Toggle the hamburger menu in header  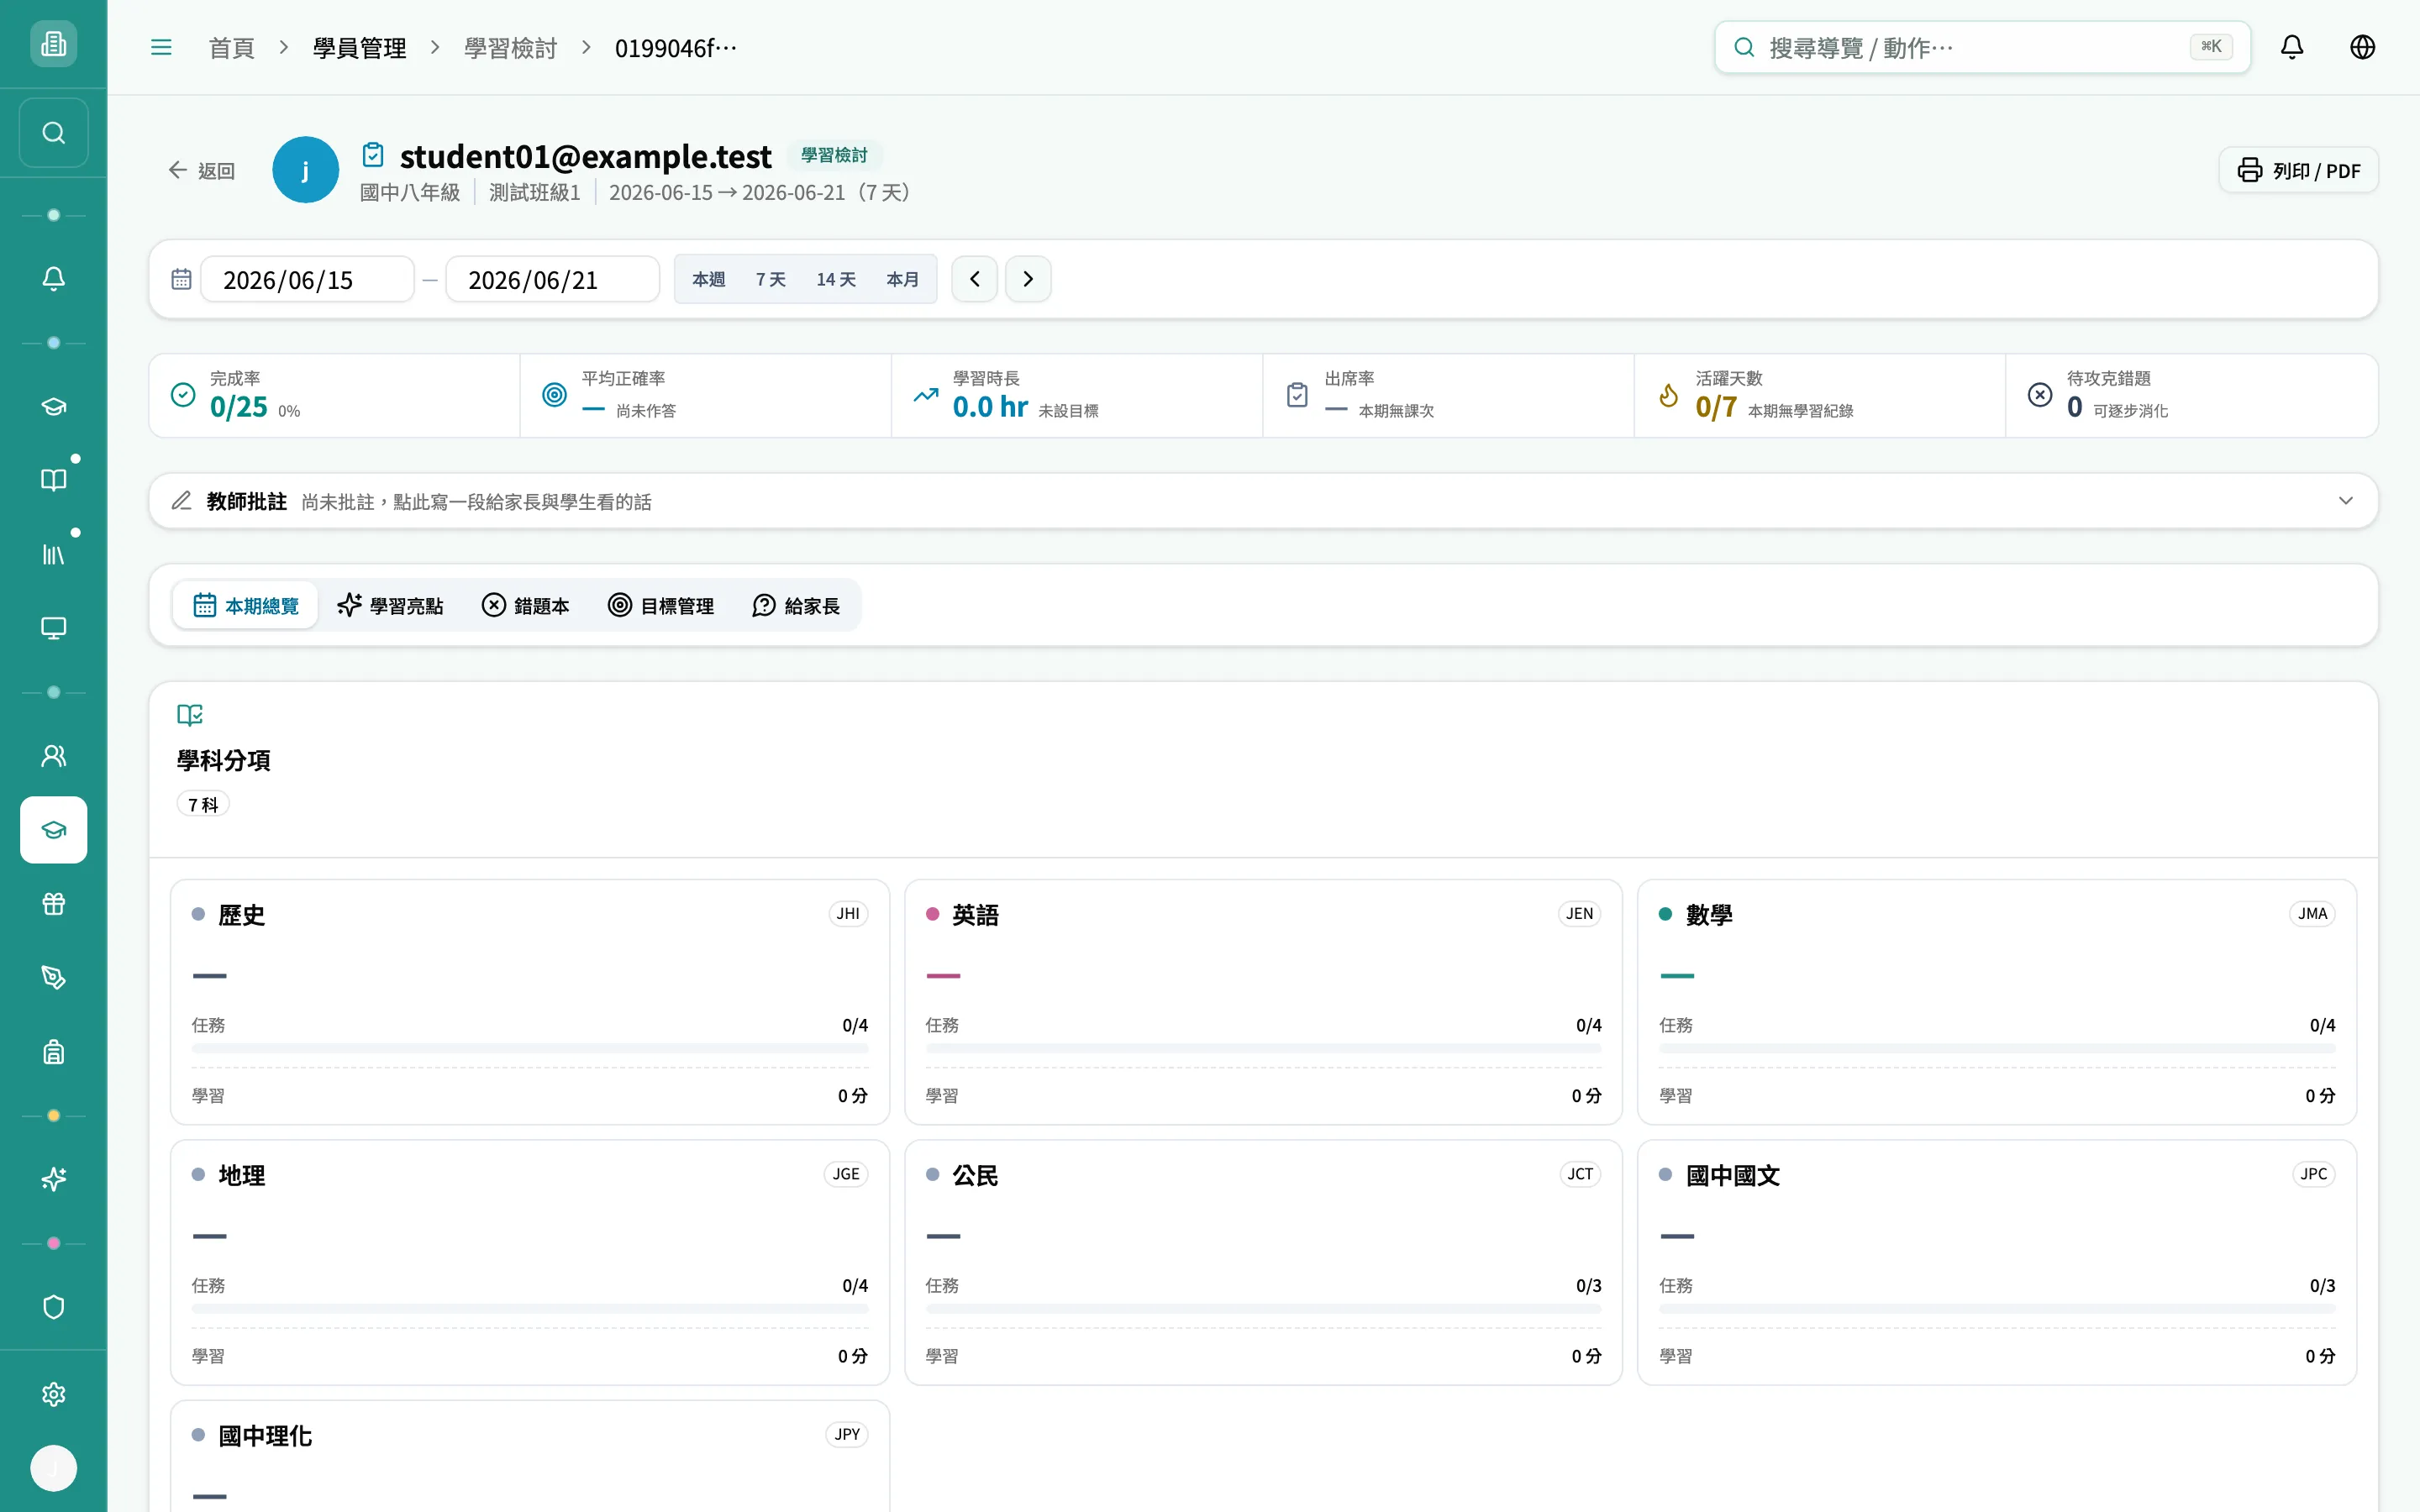coord(161,47)
